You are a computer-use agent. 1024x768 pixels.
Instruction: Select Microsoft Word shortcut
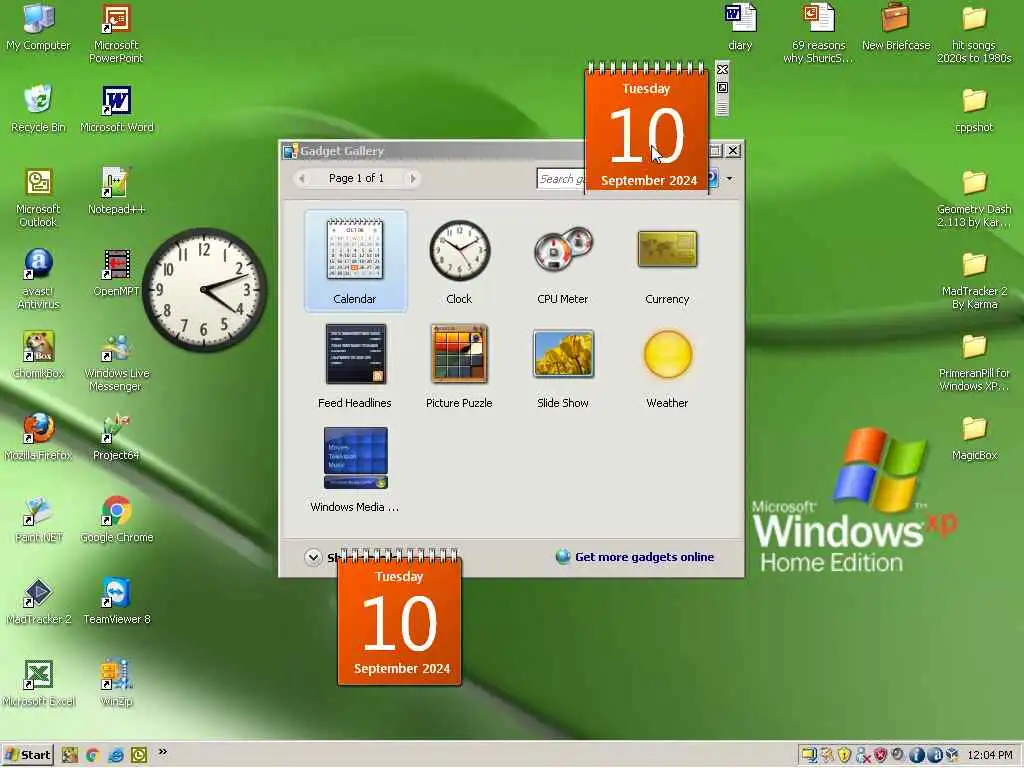116,110
